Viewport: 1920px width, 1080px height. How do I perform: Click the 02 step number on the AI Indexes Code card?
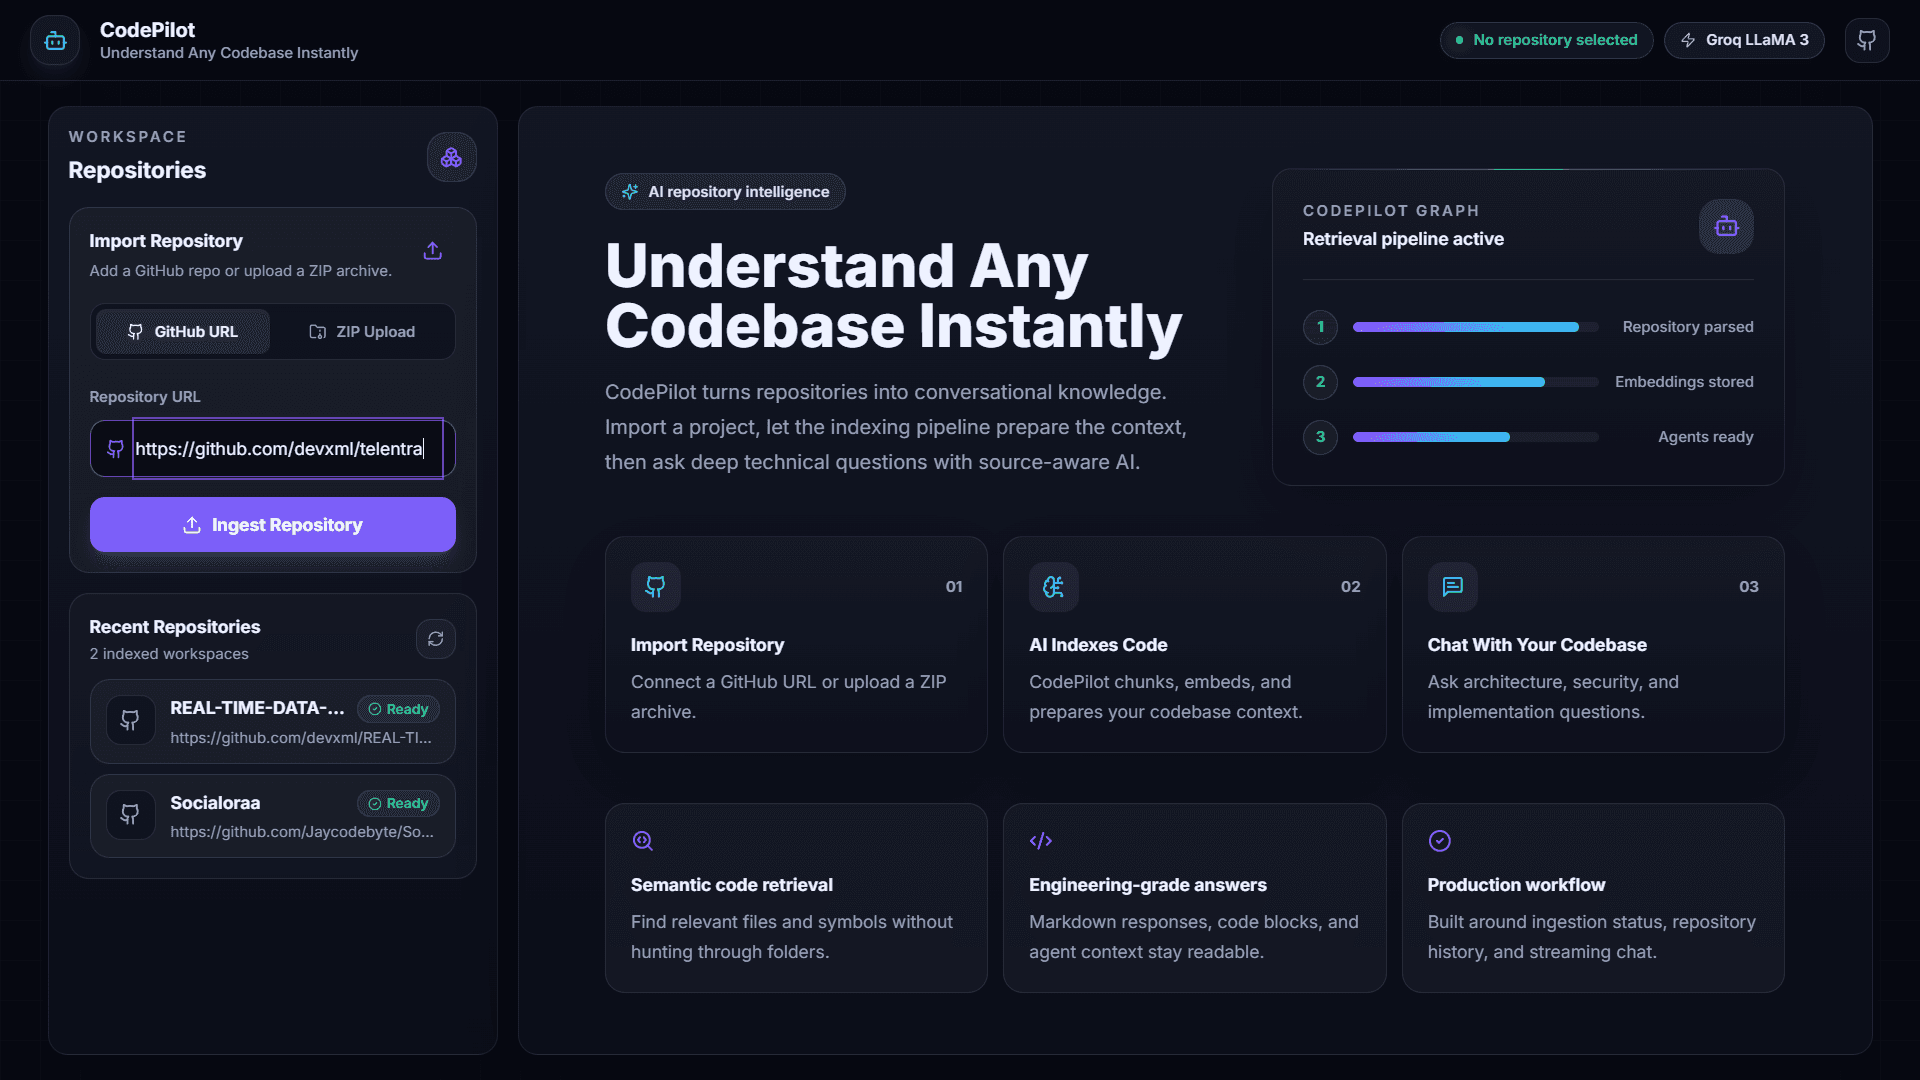tap(1350, 587)
